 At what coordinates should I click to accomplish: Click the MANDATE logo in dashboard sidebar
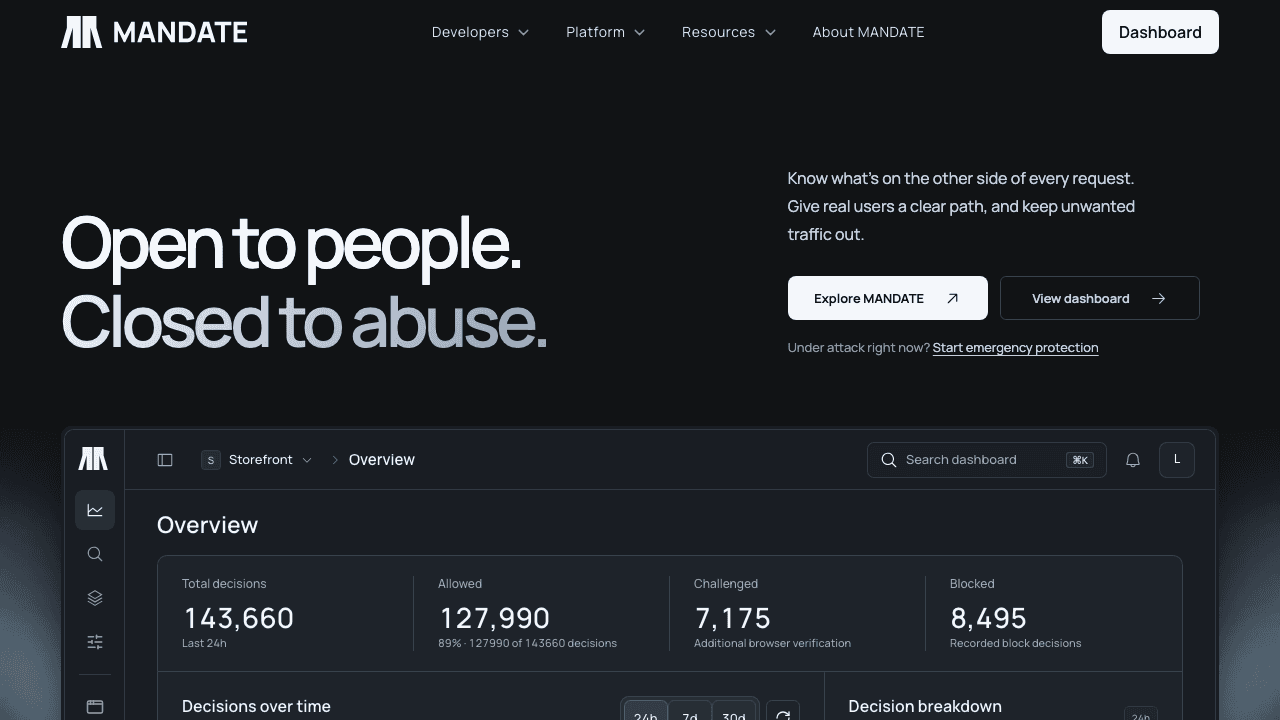point(93,459)
